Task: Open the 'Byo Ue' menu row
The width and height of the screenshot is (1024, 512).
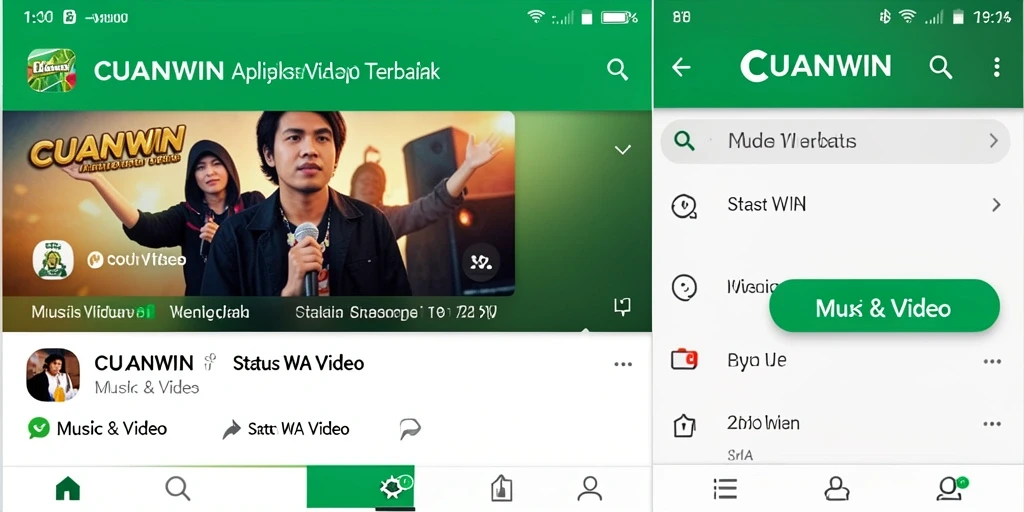Action: click(x=836, y=360)
